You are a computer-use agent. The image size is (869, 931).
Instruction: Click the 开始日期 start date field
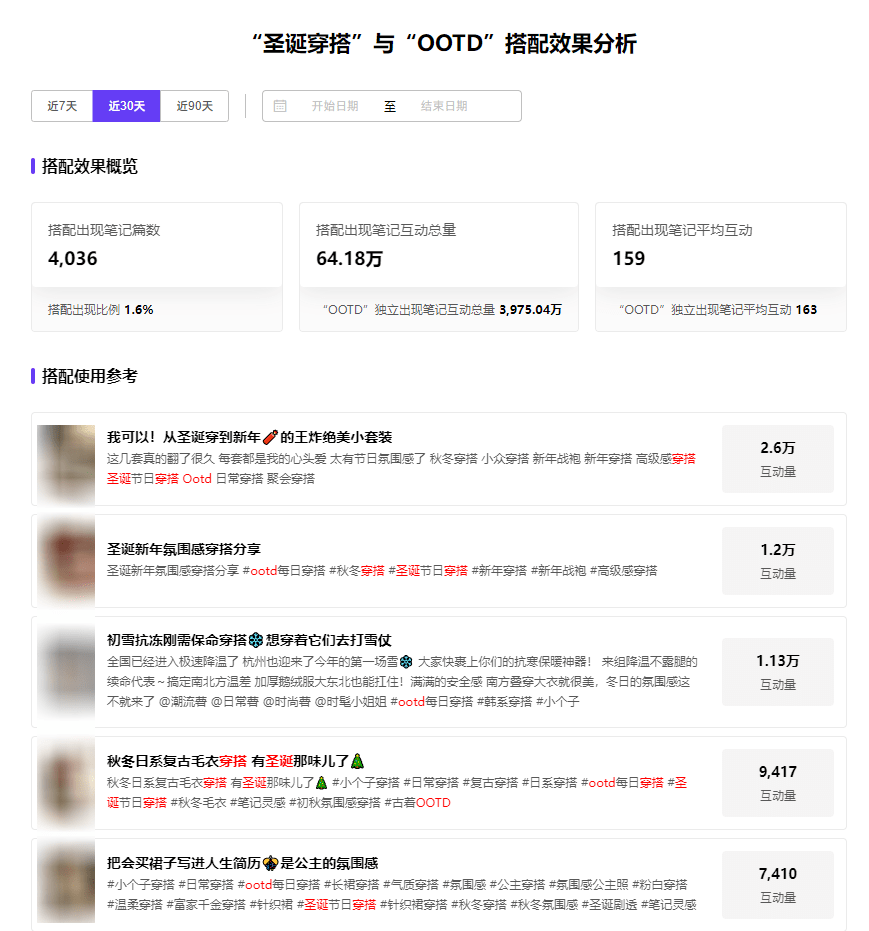click(x=335, y=106)
